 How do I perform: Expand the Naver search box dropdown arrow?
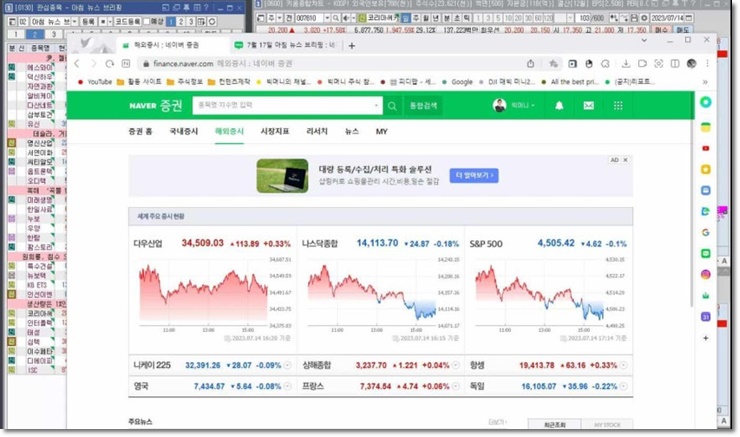pos(376,105)
